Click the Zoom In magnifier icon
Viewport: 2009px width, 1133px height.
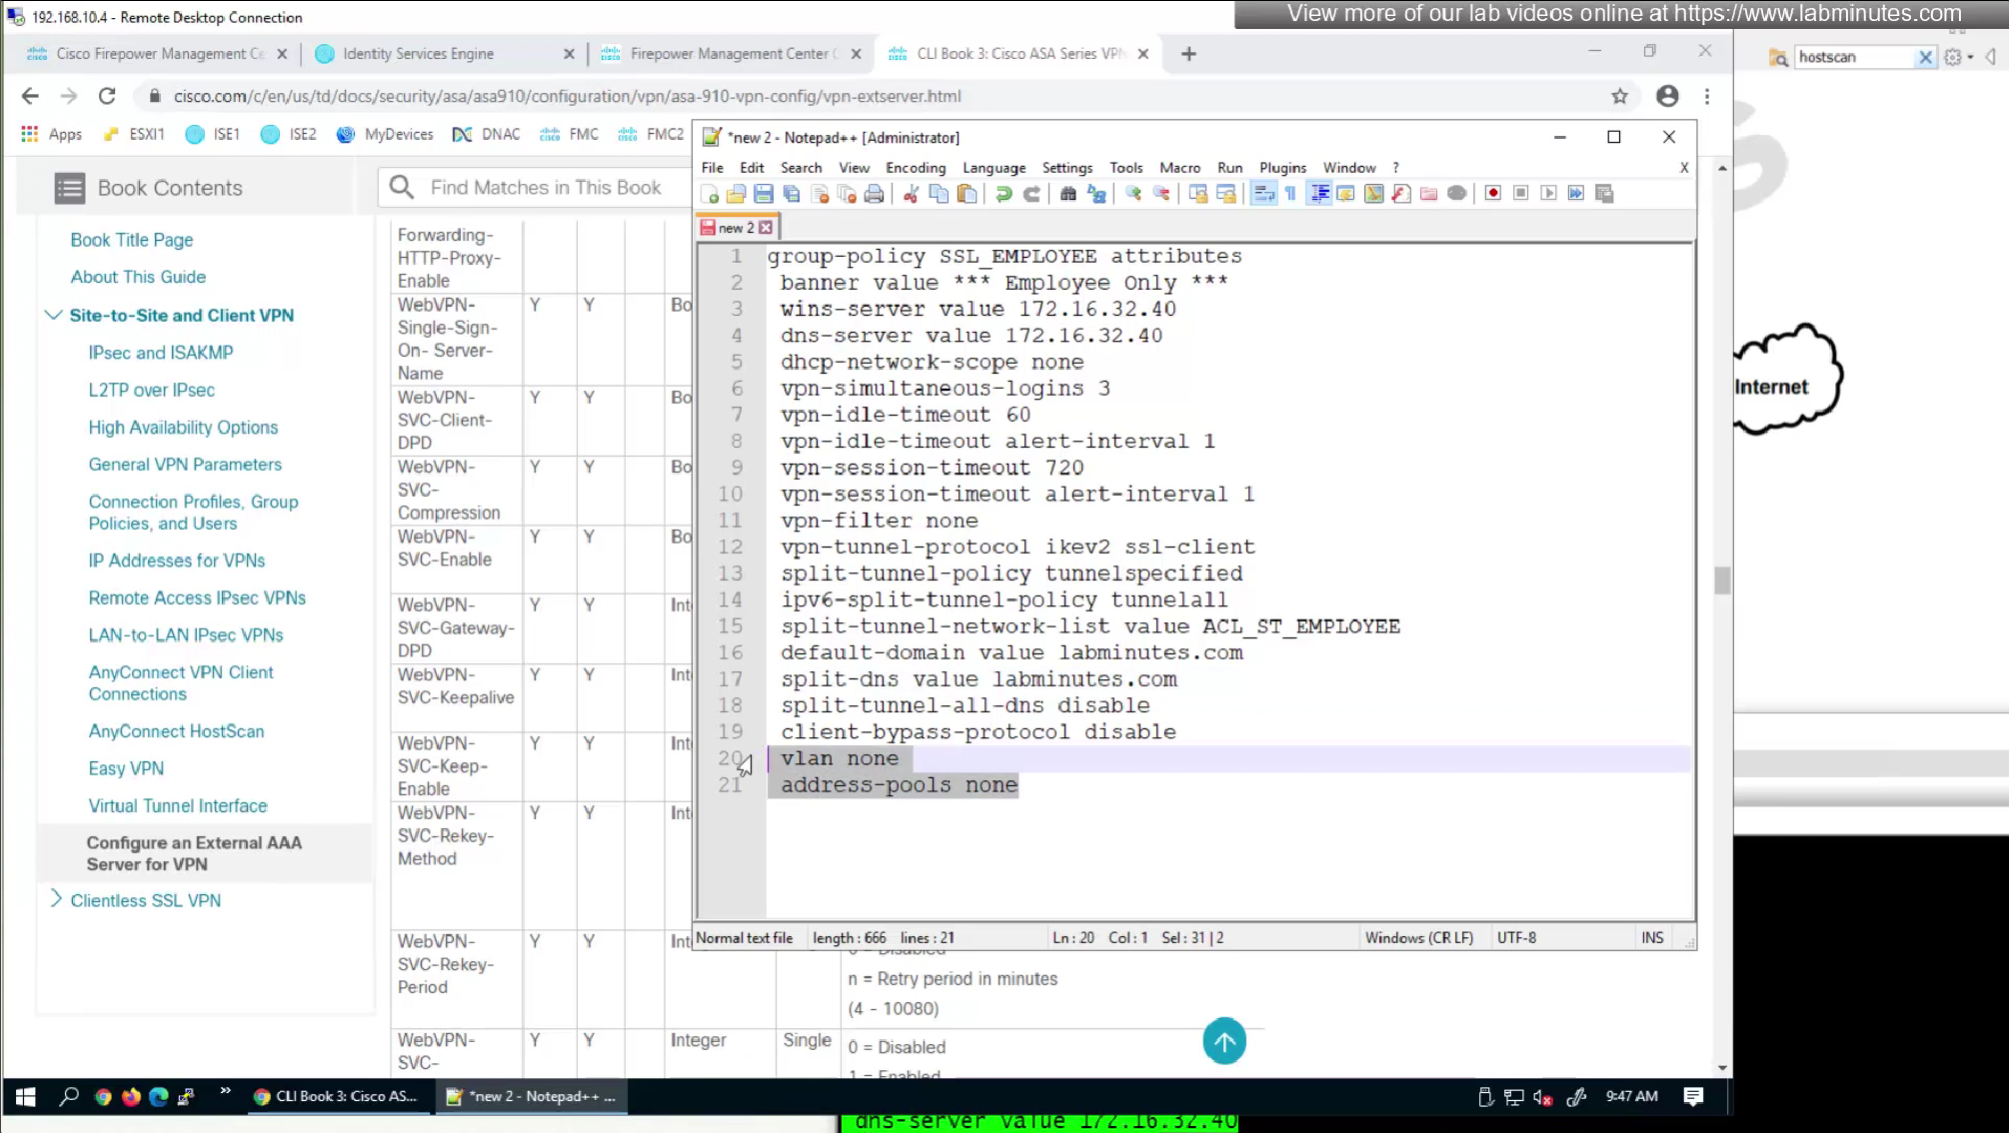tap(1133, 194)
